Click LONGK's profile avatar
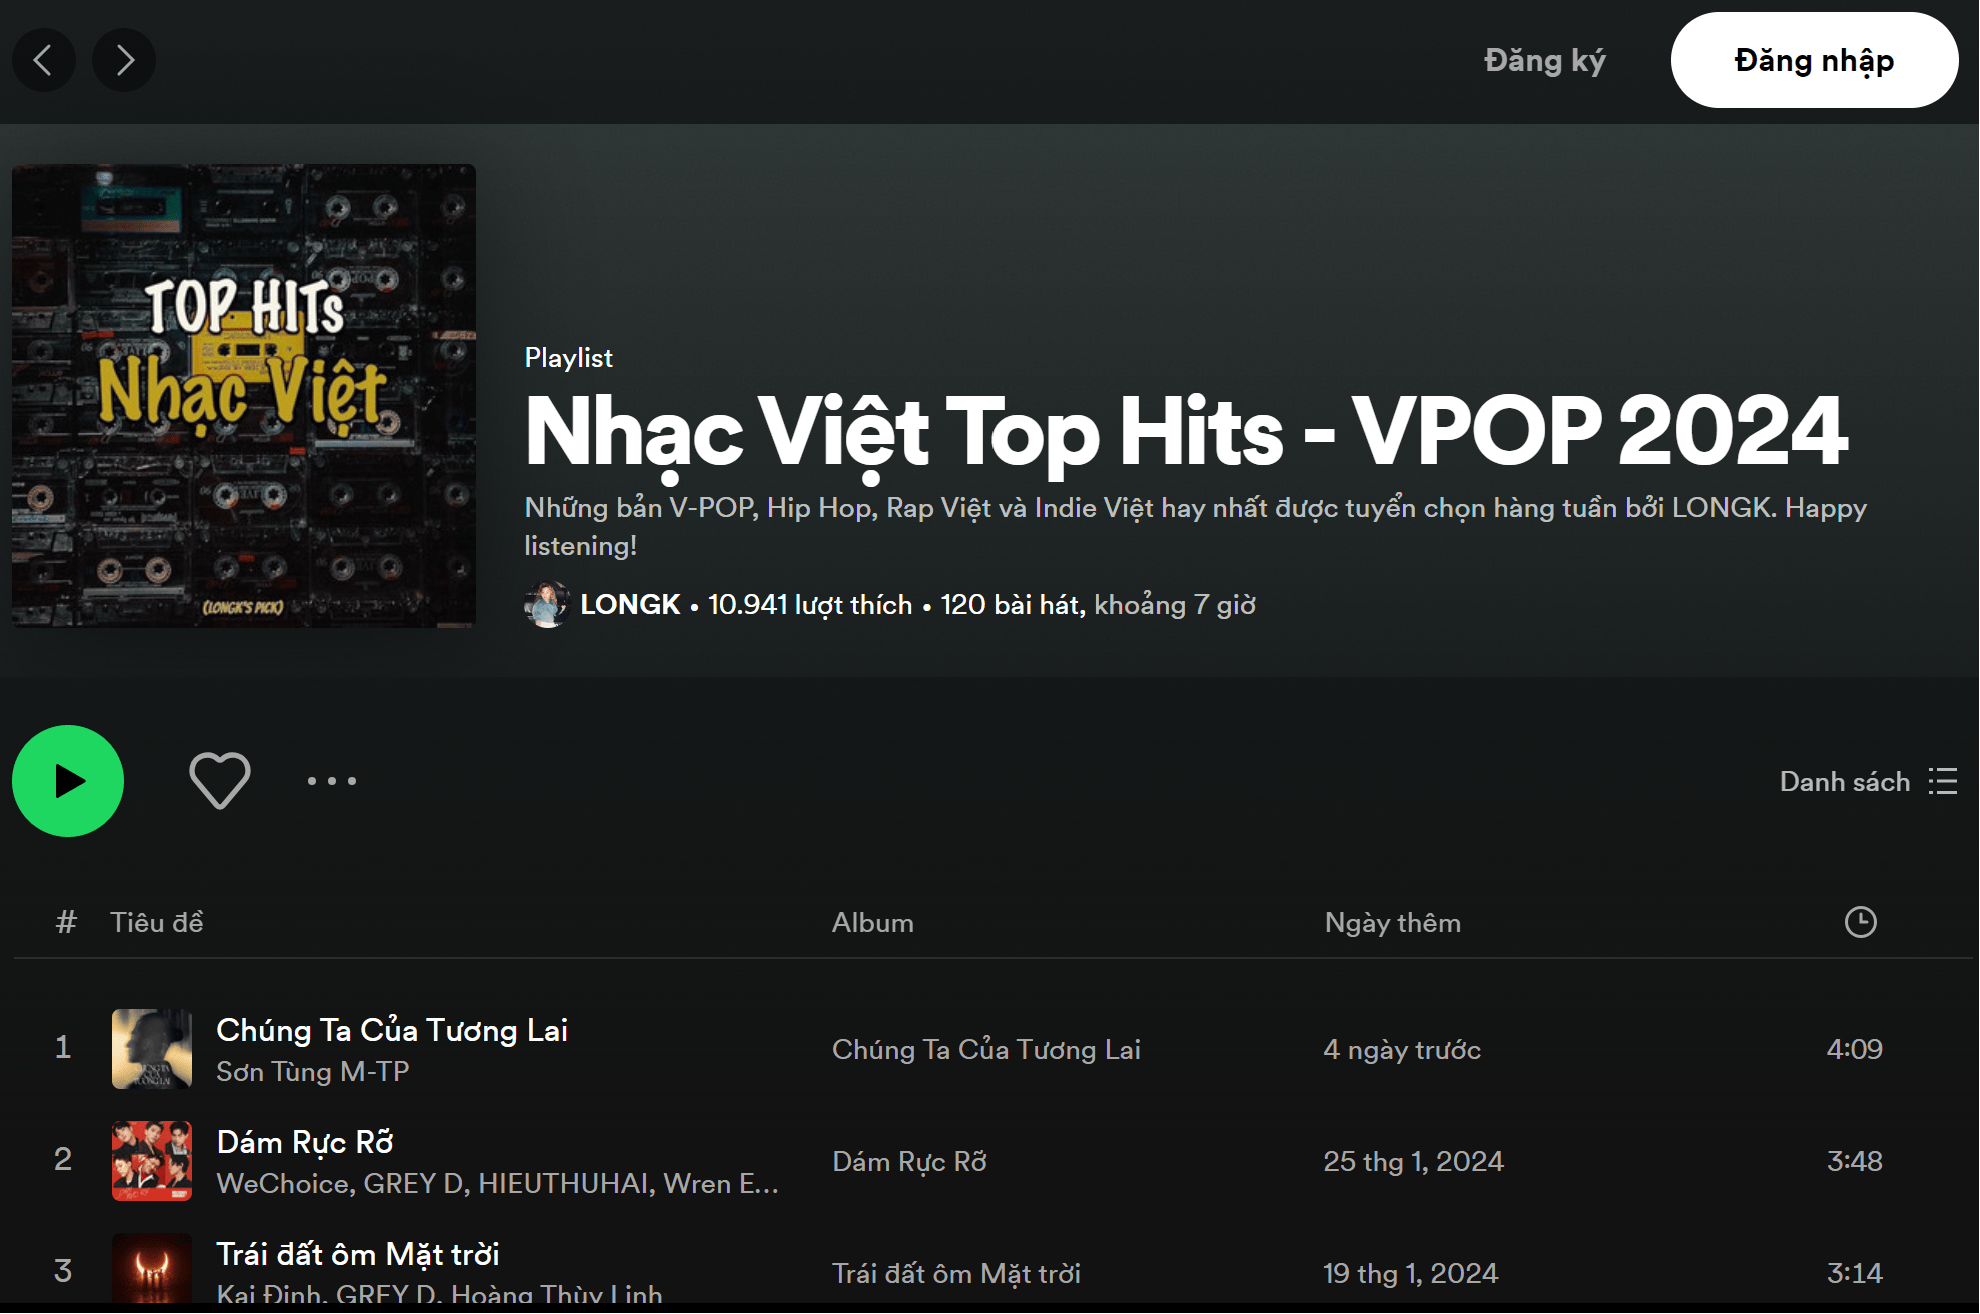This screenshot has height=1314, width=1980. 546,604
